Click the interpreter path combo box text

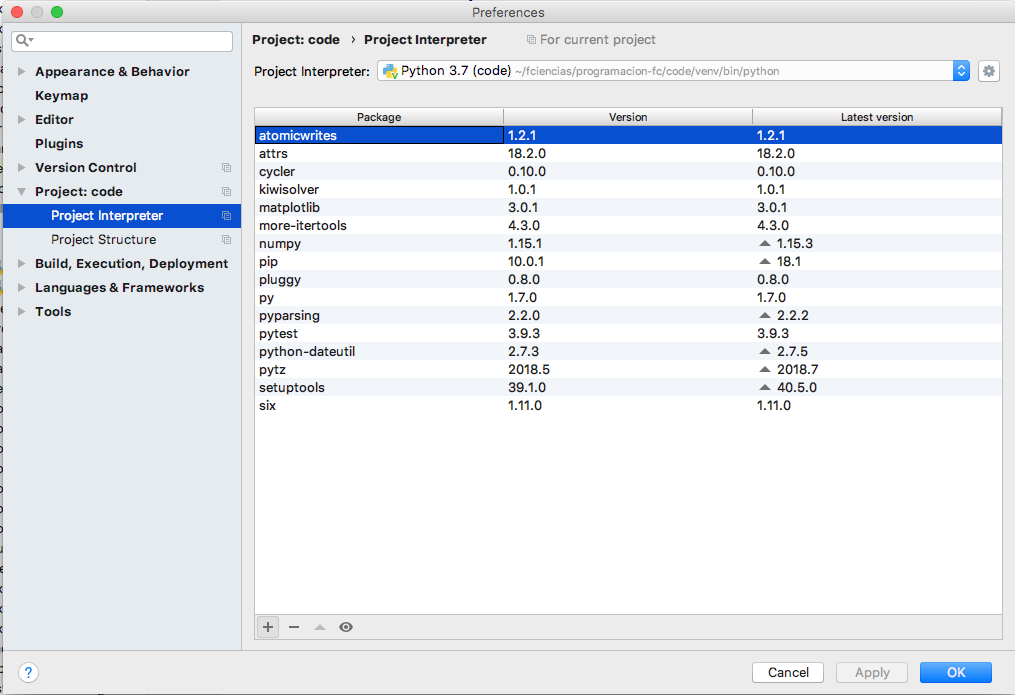(x=647, y=71)
